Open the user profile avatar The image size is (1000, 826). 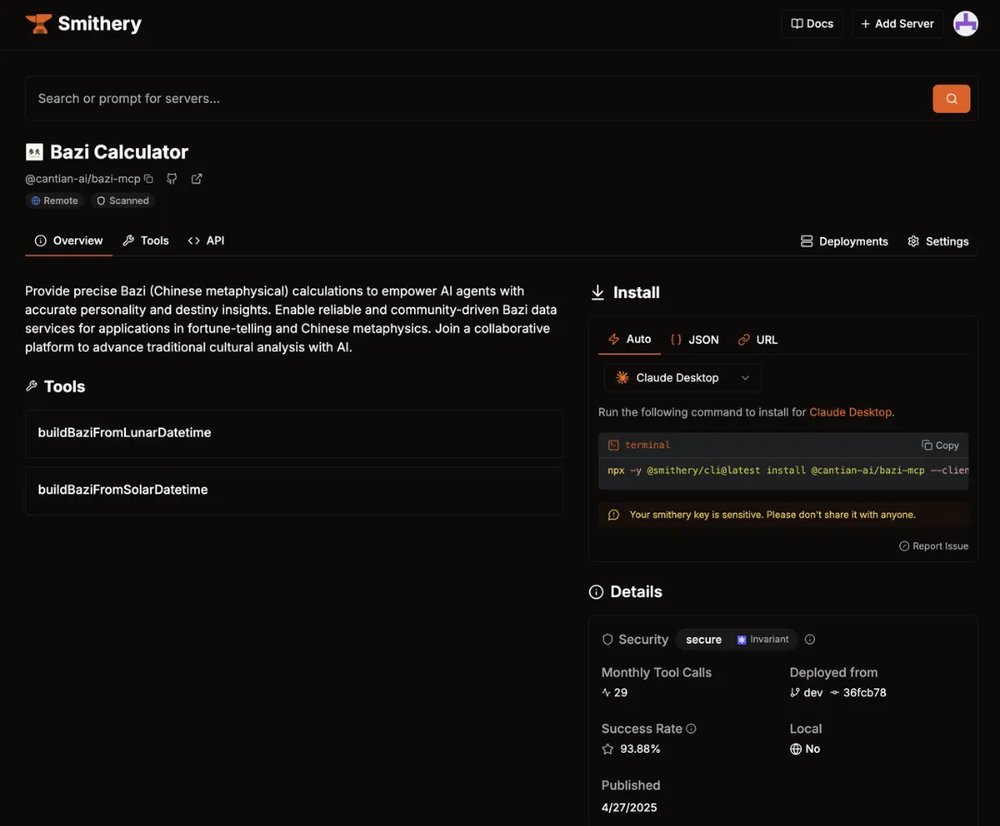(x=965, y=24)
